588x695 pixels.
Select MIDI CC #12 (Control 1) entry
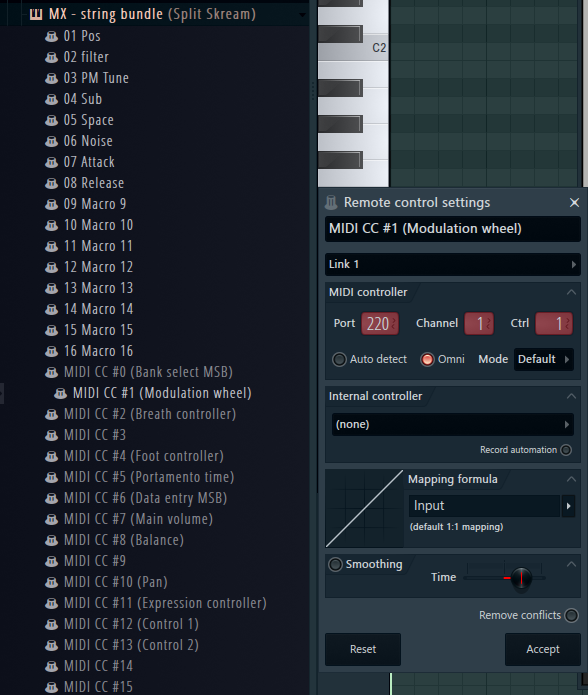tap(131, 624)
